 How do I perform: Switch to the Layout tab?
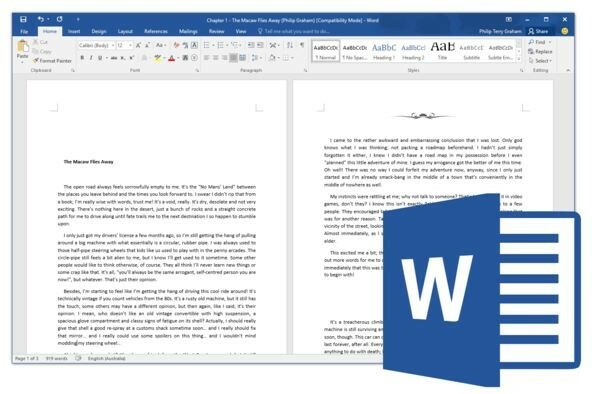click(125, 31)
